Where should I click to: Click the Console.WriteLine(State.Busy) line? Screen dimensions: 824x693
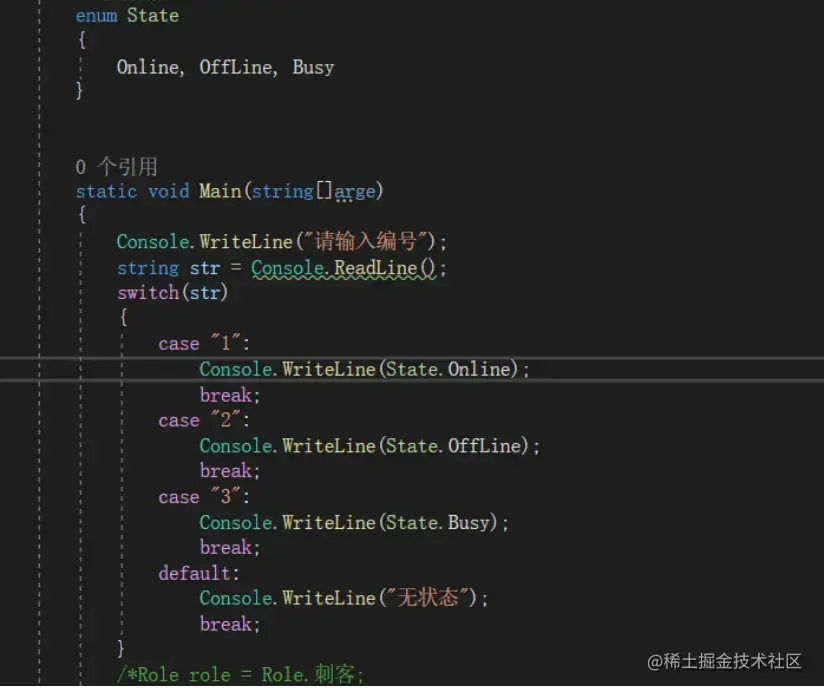[x=354, y=523]
